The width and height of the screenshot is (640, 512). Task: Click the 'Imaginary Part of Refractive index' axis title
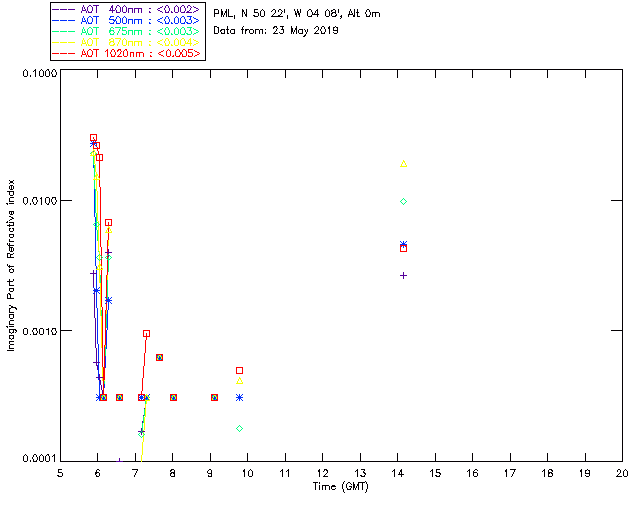pos(11,265)
